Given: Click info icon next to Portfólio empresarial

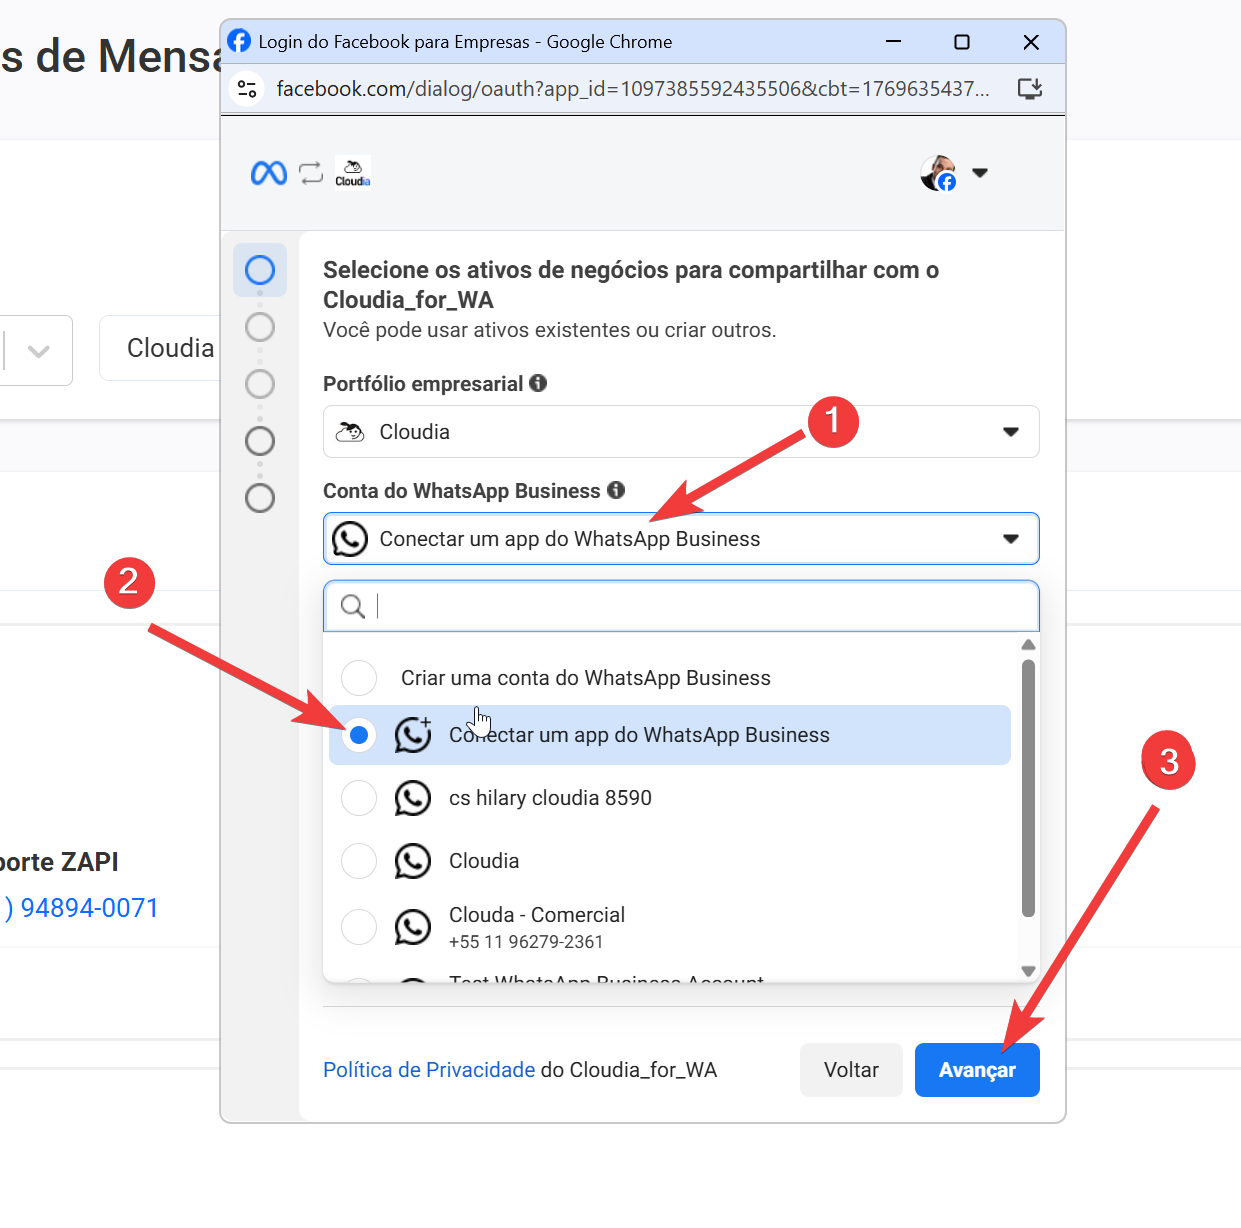Looking at the screenshot, I should click(x=538, y=383).
